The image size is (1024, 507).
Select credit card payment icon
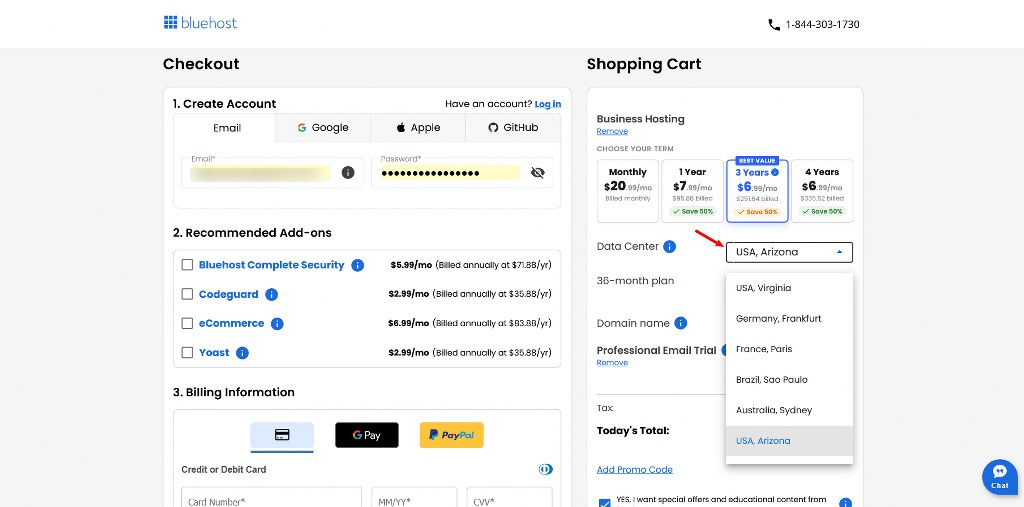[282, 435]
